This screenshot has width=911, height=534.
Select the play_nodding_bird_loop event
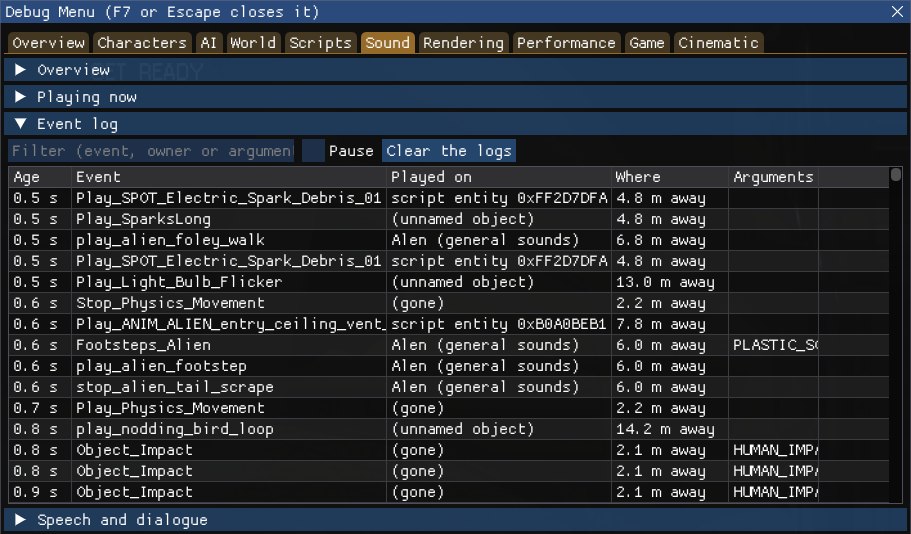point(449,429)
